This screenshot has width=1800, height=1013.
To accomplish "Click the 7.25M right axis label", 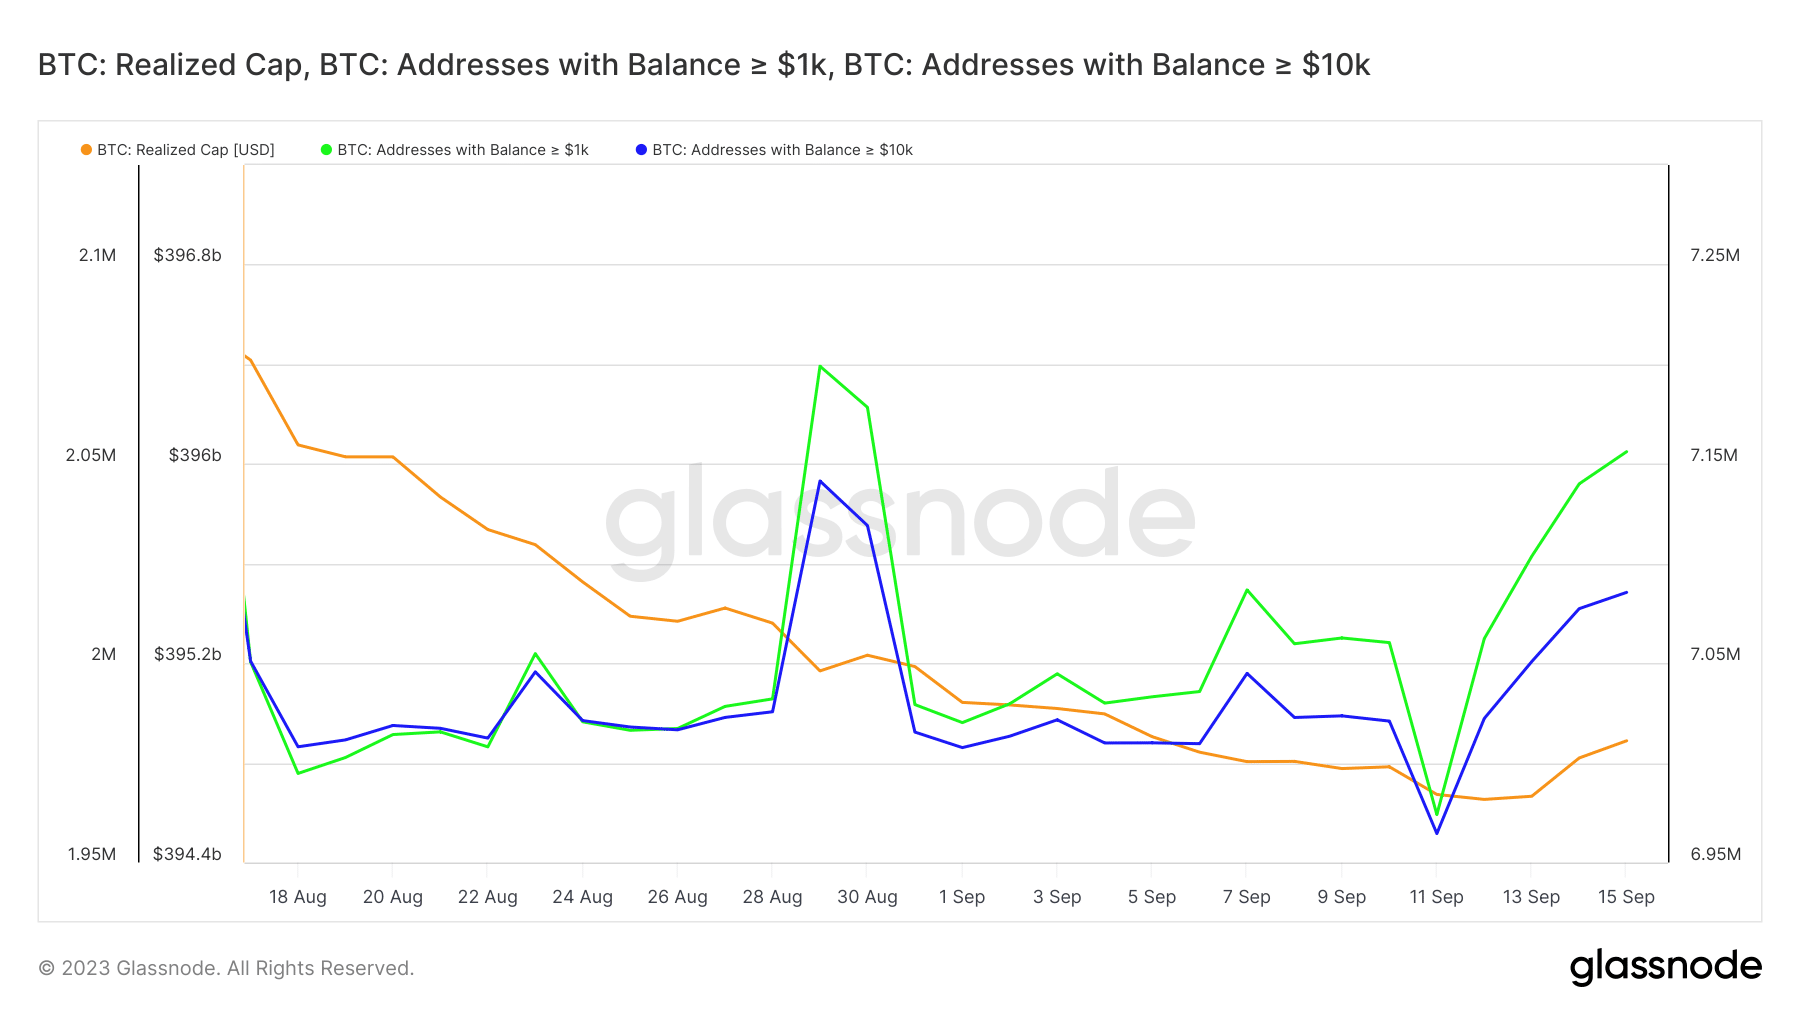I will coord(1715,255).
